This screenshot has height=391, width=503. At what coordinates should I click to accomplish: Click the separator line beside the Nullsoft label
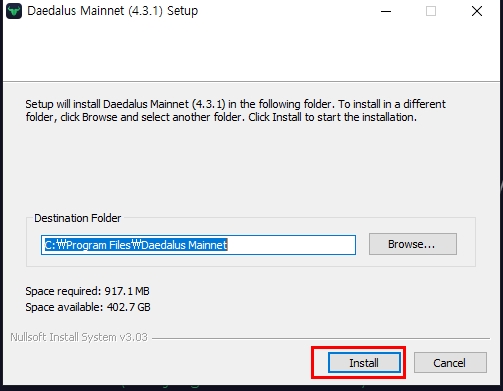tap(321, 338)
